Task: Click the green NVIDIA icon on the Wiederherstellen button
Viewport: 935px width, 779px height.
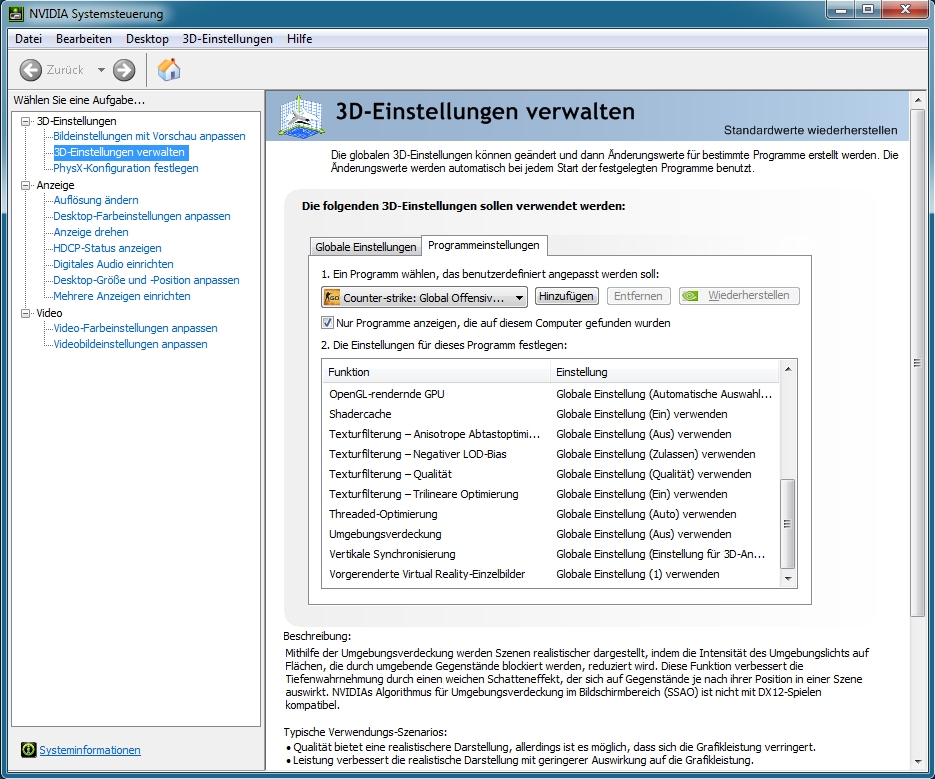Action: click(x=690, y=296)
